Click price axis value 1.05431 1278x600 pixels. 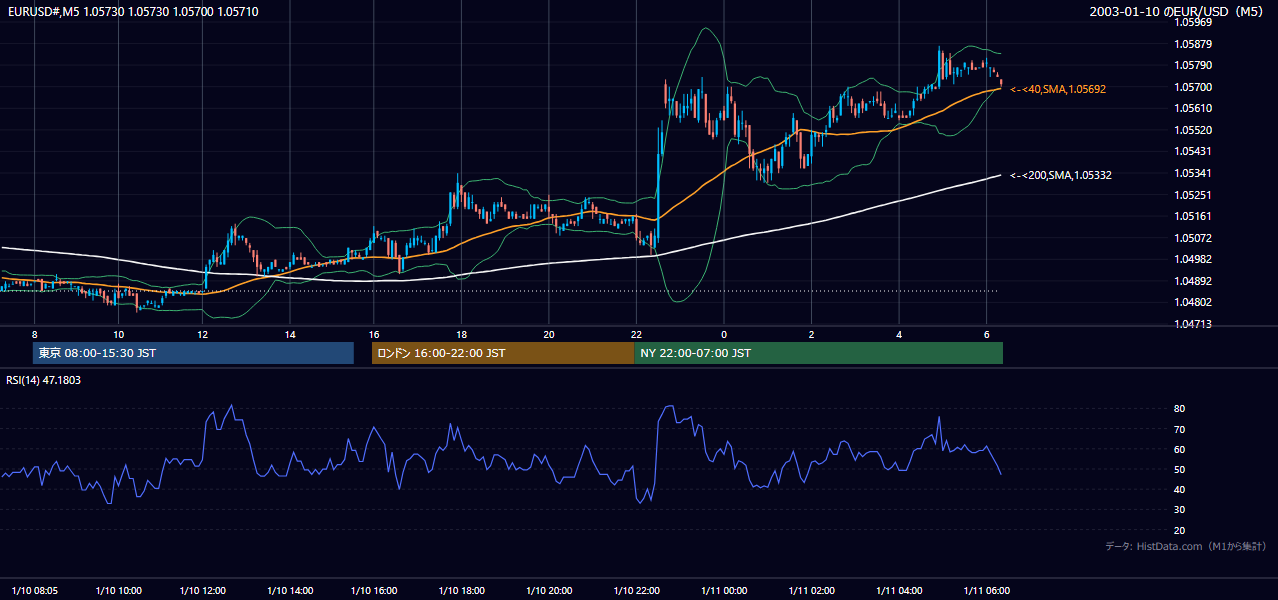[x=1193, y=151]
